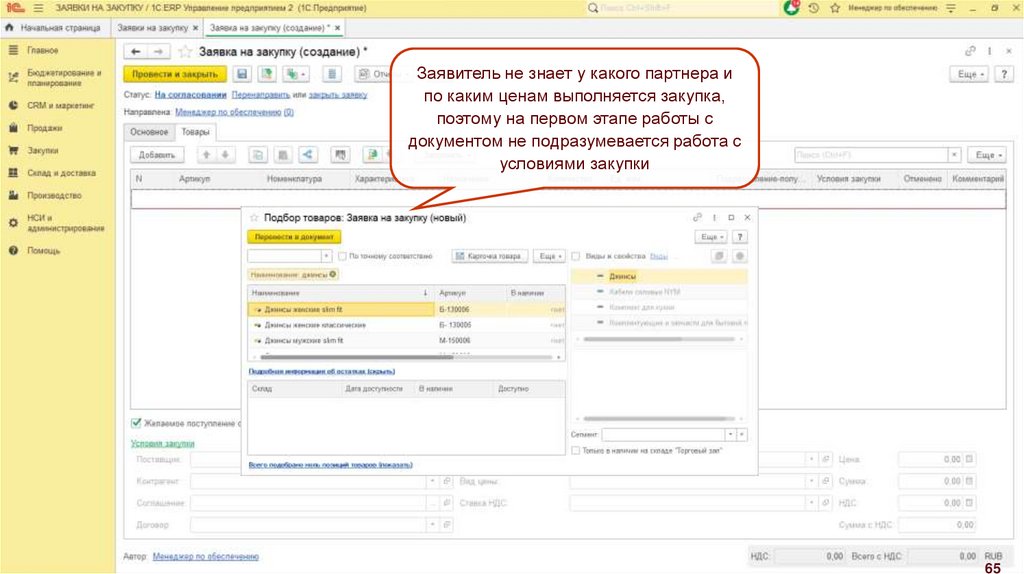The height and width of the screenshot is (574, 1024).
Task: Click the move row up arrow
Action: [x=205, y=155]
